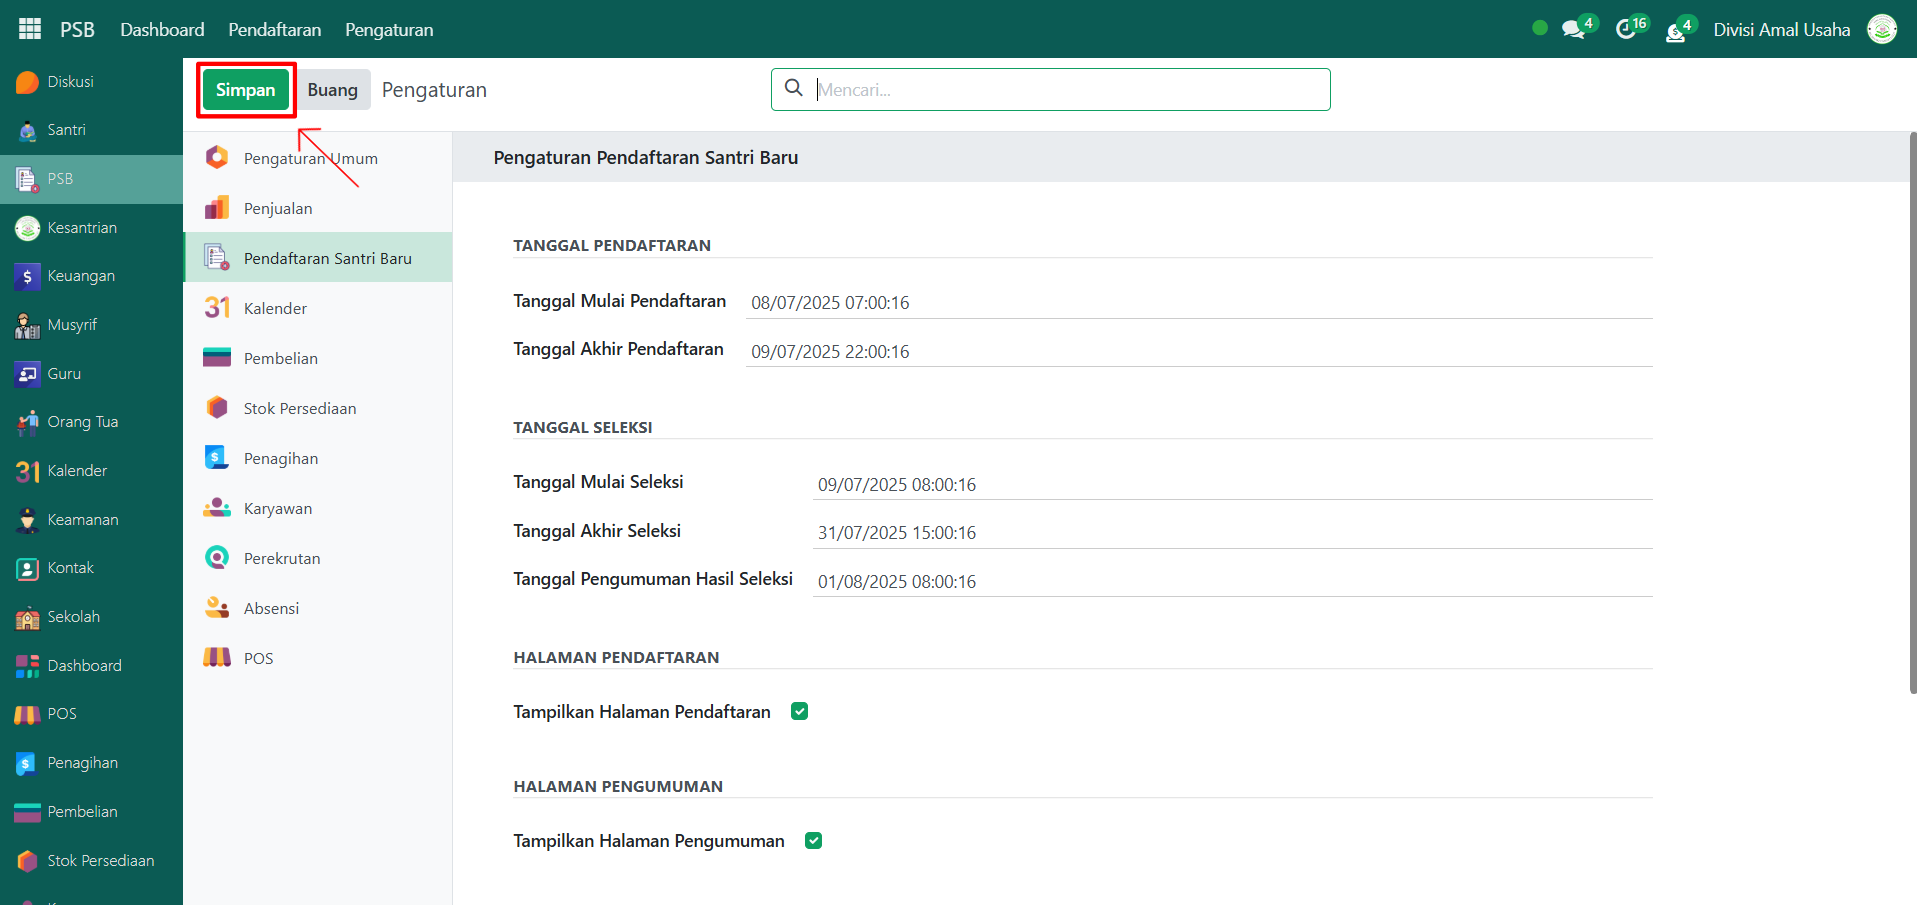Discard changes with the Buang button
The height and width of the screenshot is (905, 1917).
point(332,90)
